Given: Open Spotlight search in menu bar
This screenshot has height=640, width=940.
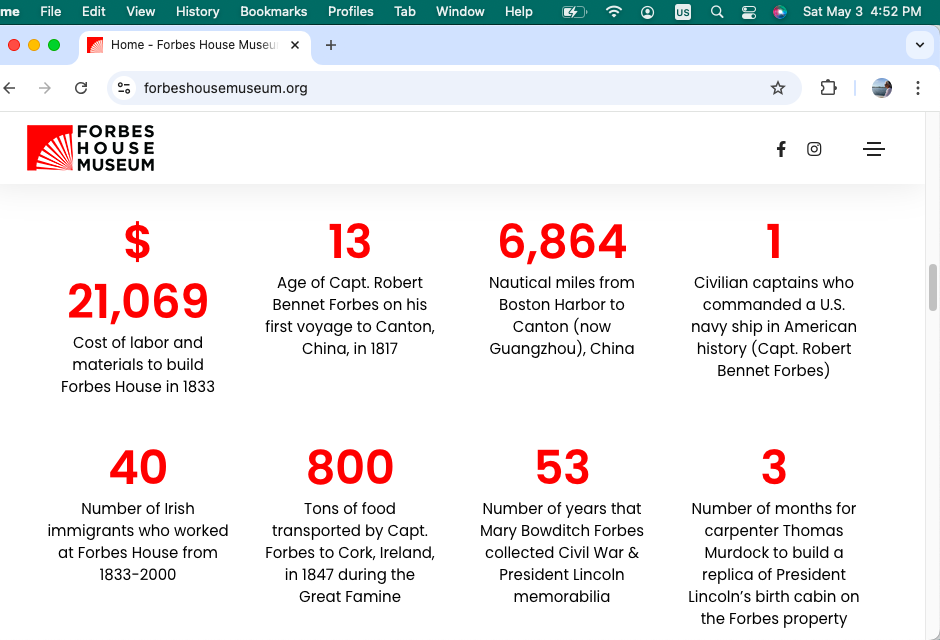Looking at the screenshot, I should [716, 11].
